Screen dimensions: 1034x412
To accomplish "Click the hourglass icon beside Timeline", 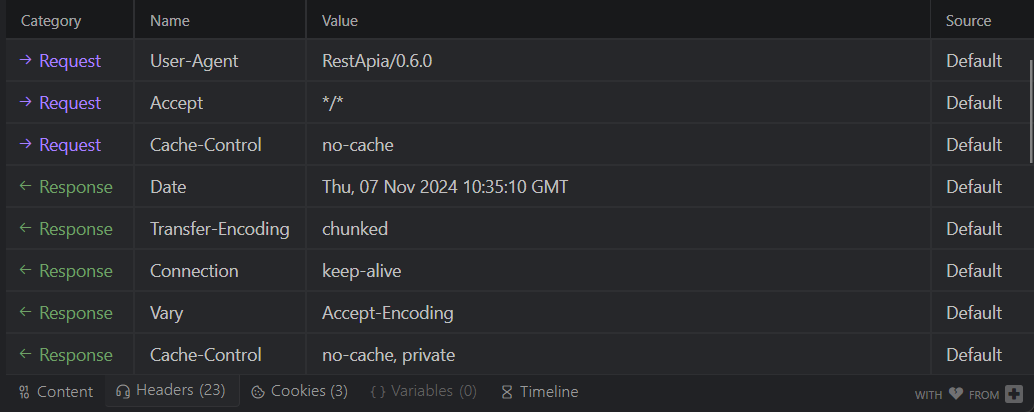I will click(x=506, y=392).
